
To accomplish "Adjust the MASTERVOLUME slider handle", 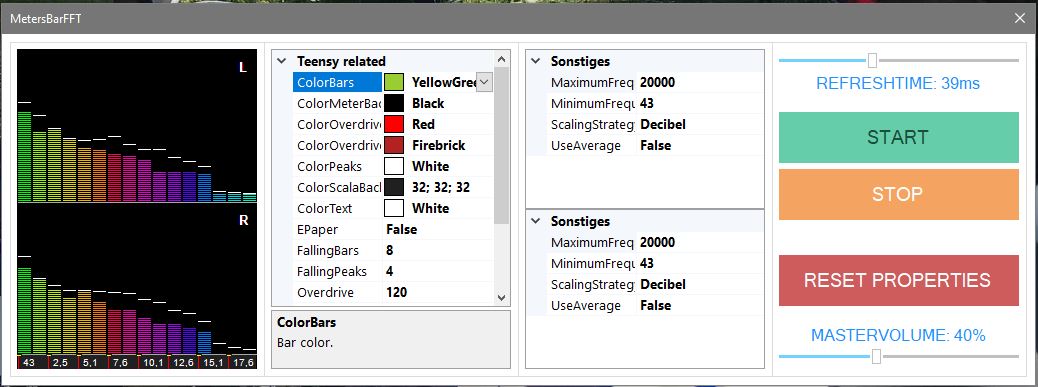I will tap(876, 357).
